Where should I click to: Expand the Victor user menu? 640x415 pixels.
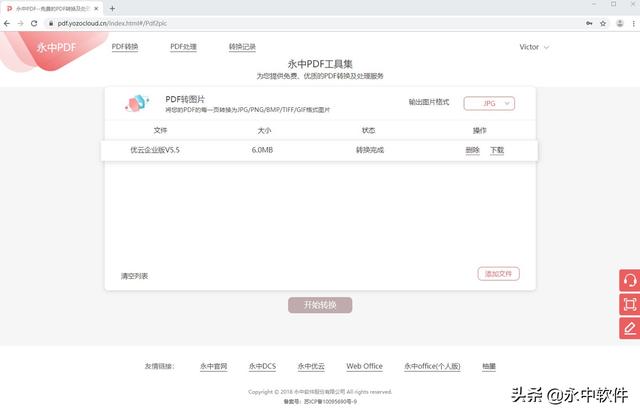[534, 47]
